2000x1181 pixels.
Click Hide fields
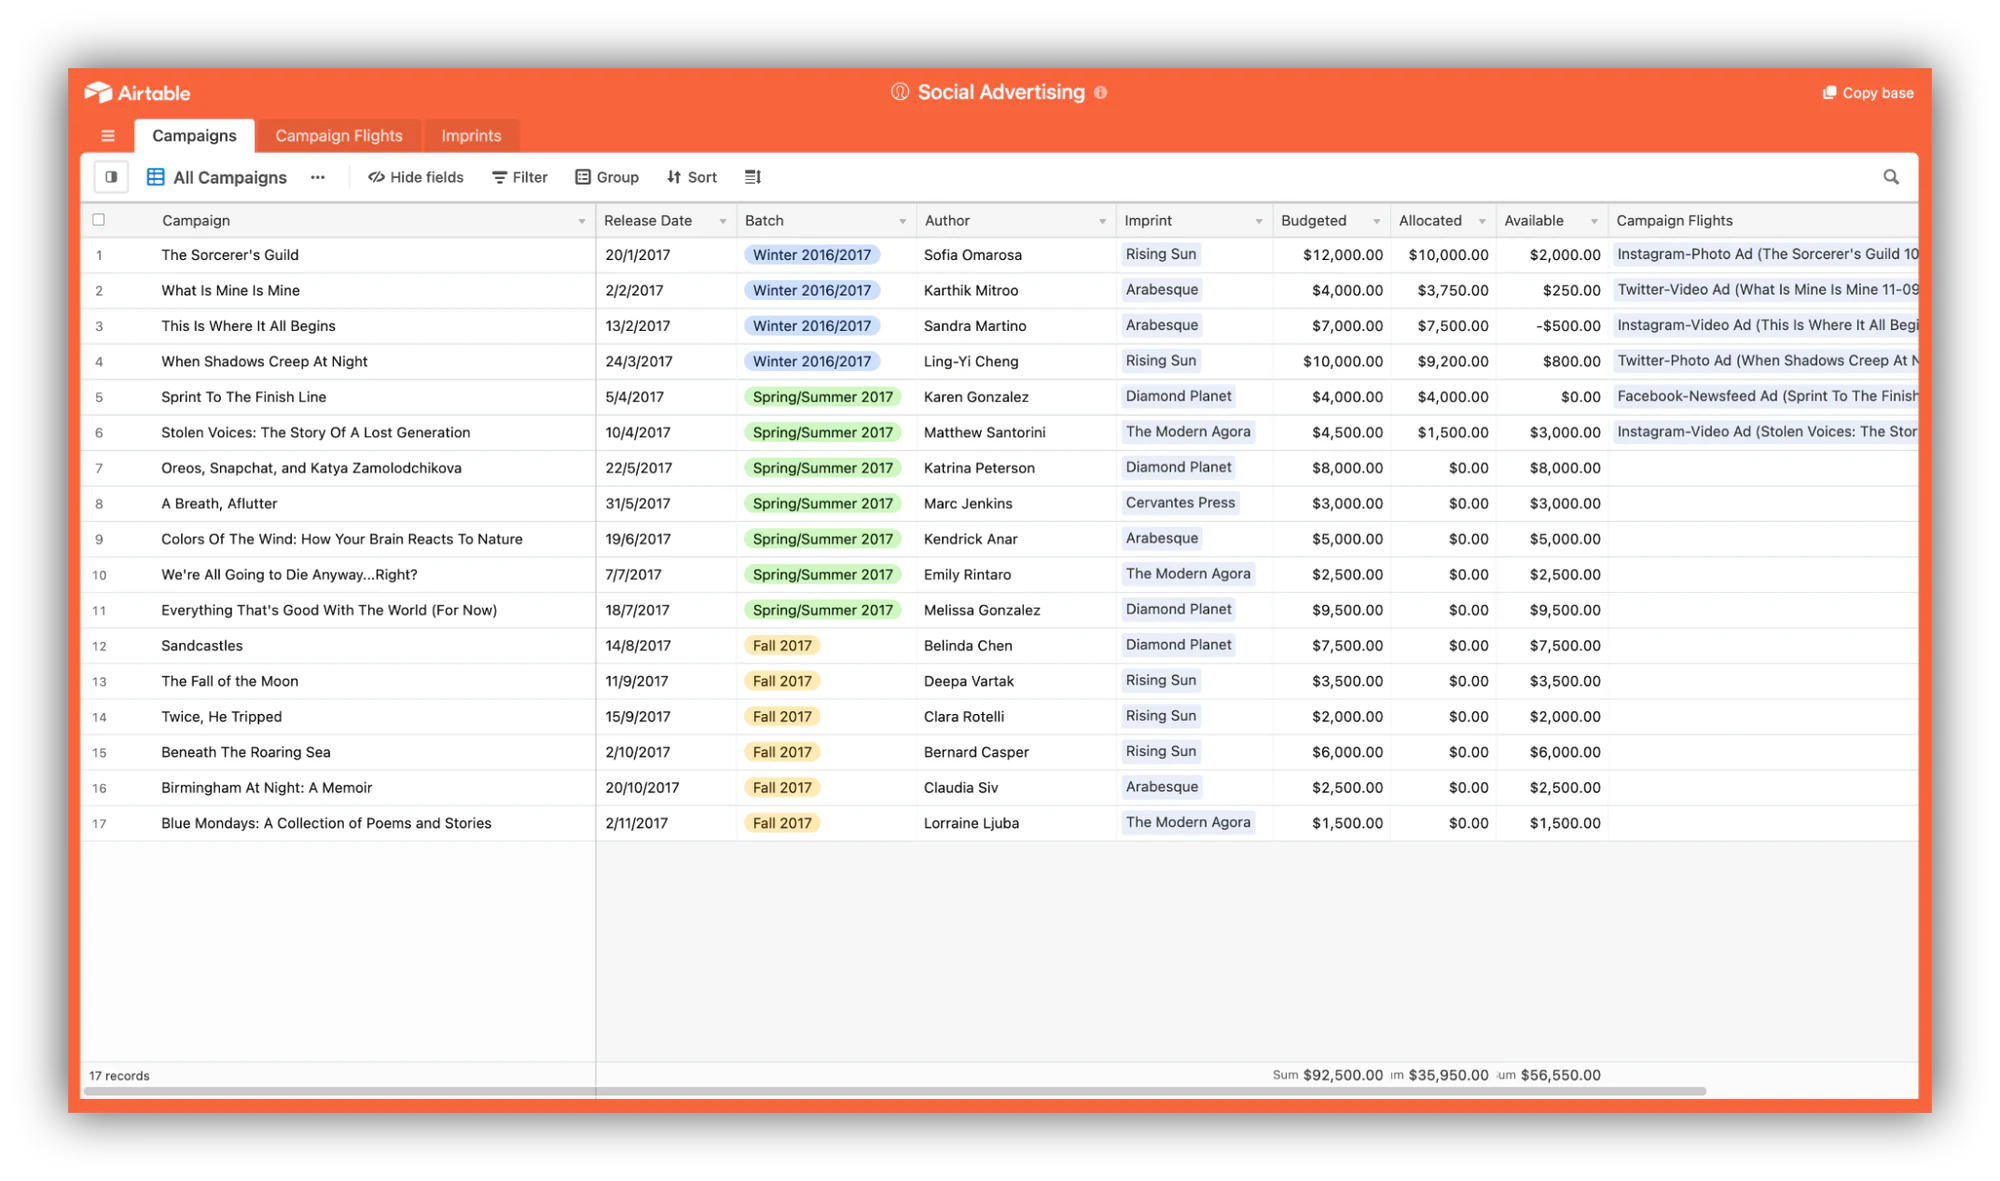(x=416, y=177)
